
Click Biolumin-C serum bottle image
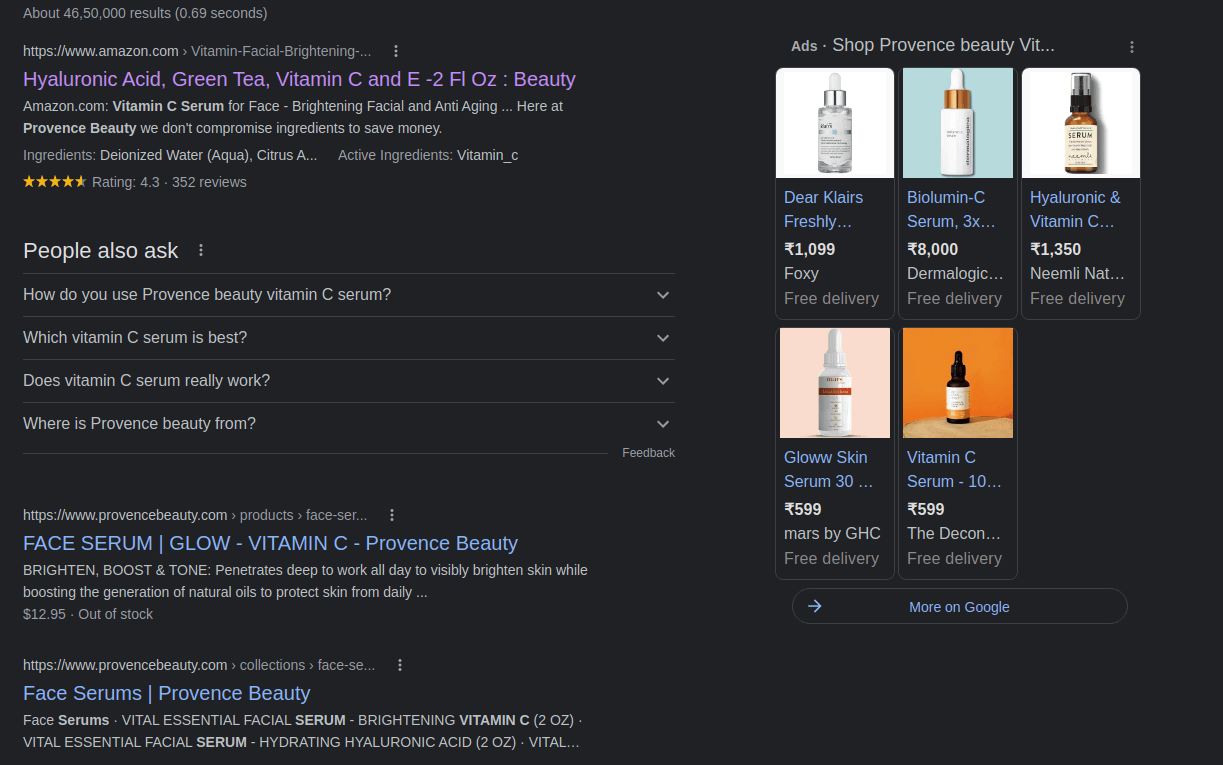pos(958,123)
